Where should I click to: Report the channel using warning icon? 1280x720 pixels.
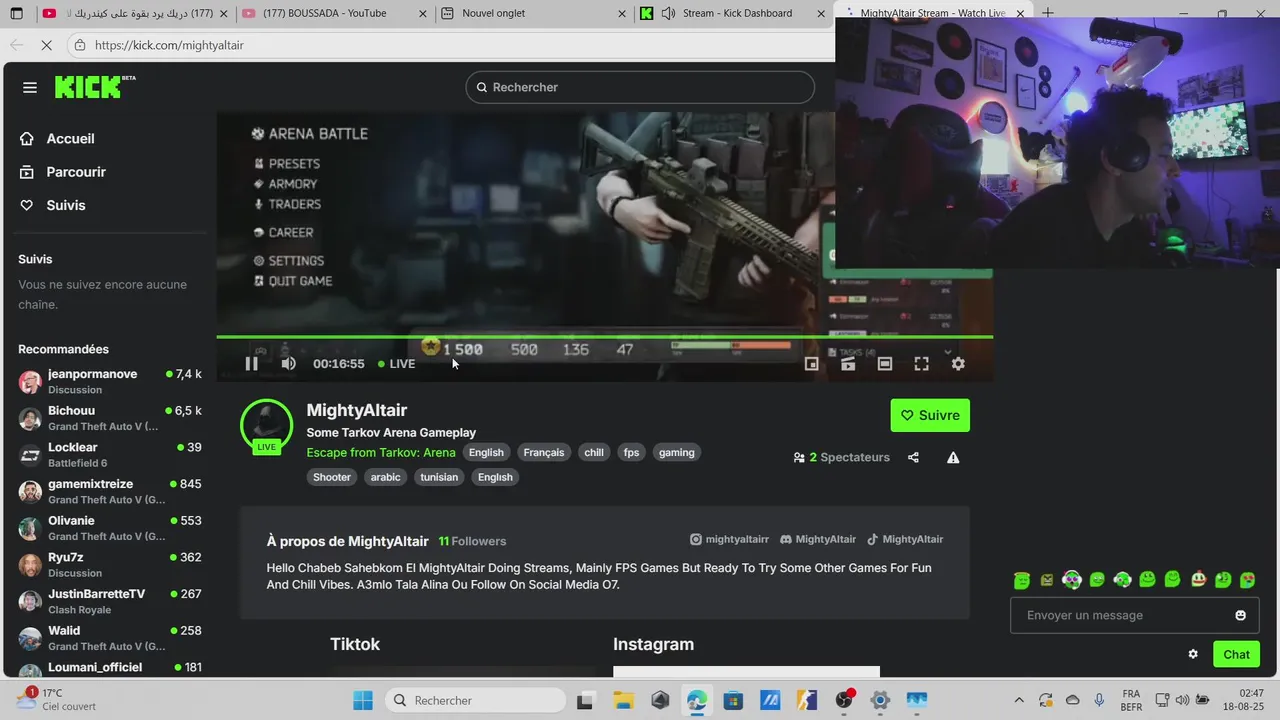click(953, 457)
